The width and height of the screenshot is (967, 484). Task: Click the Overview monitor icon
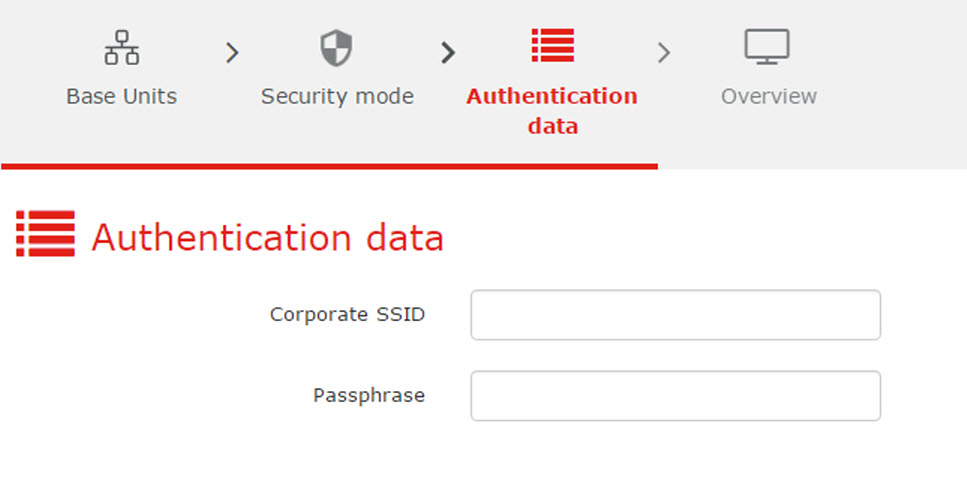coord(767,47)
